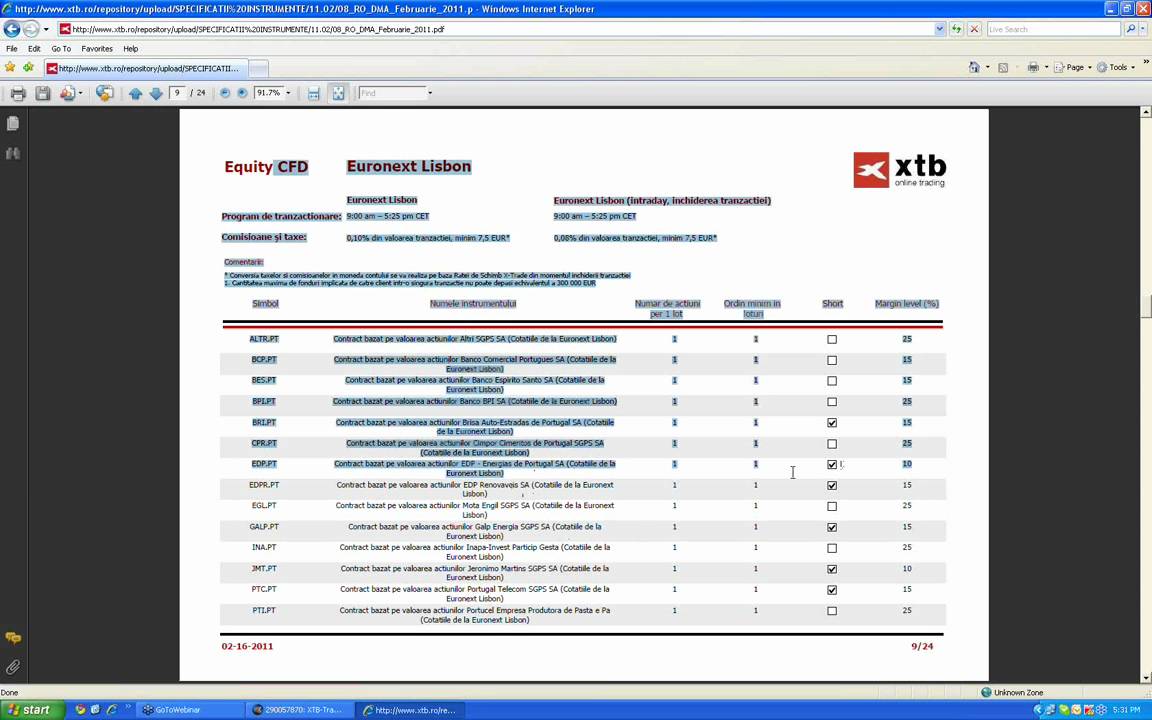This screenshot has width=1152, height=720.
Task: Click the vertical scrollbar down arrow
Action: (x=1145, y=677)
